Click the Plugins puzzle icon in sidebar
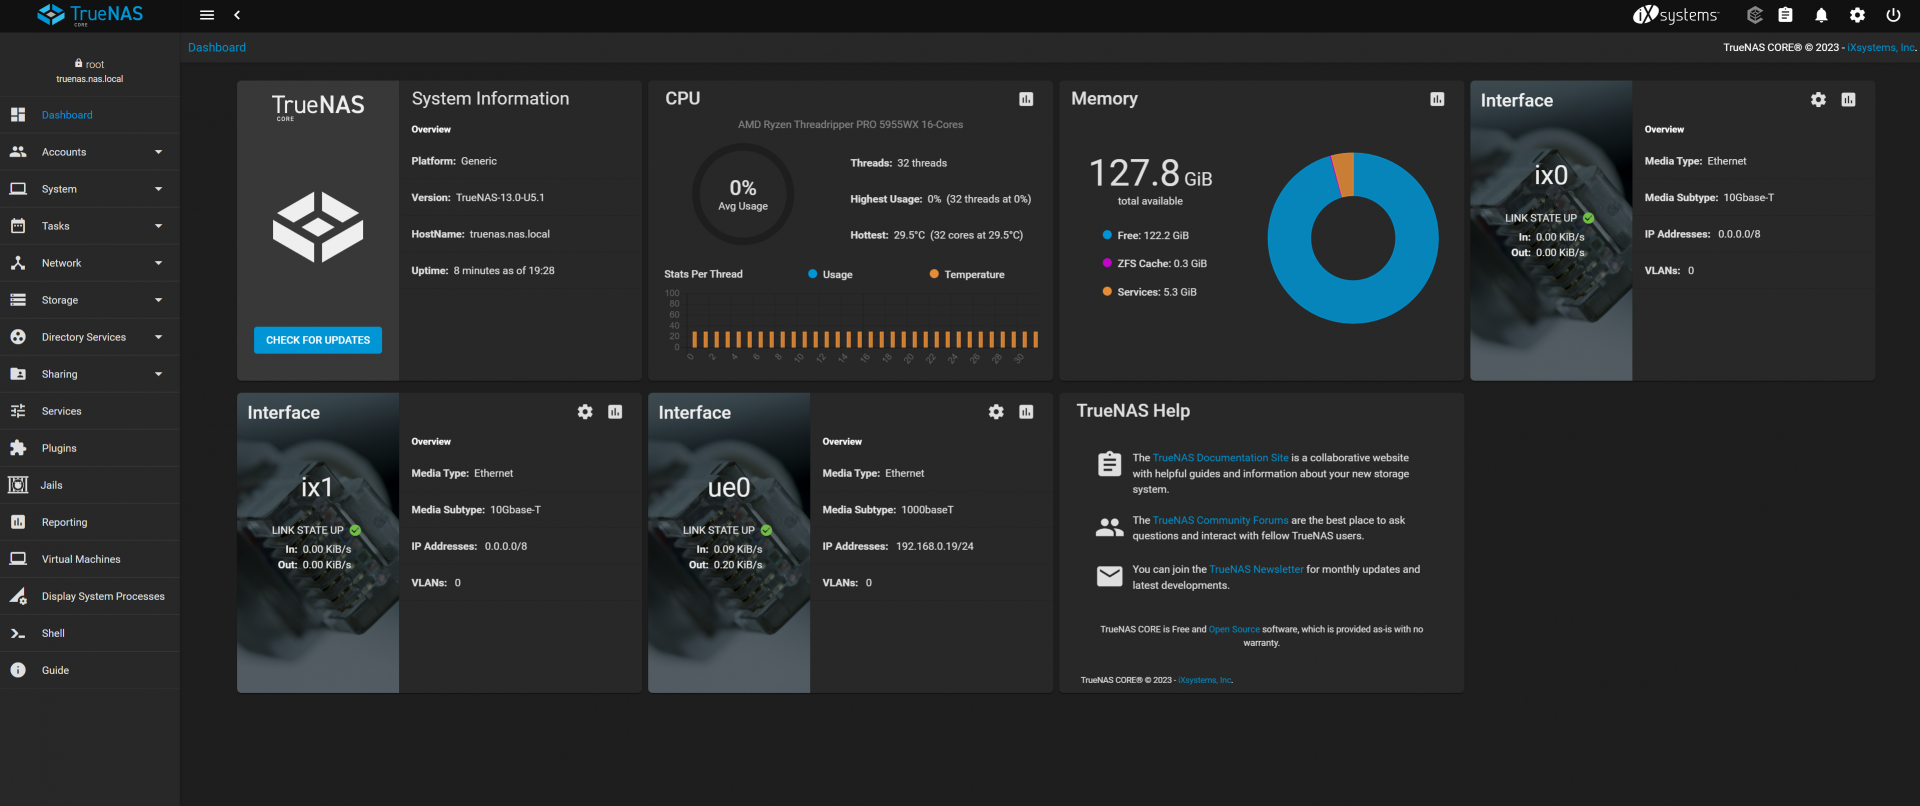This screenshot has height=806, width=1920. (18, 448)
